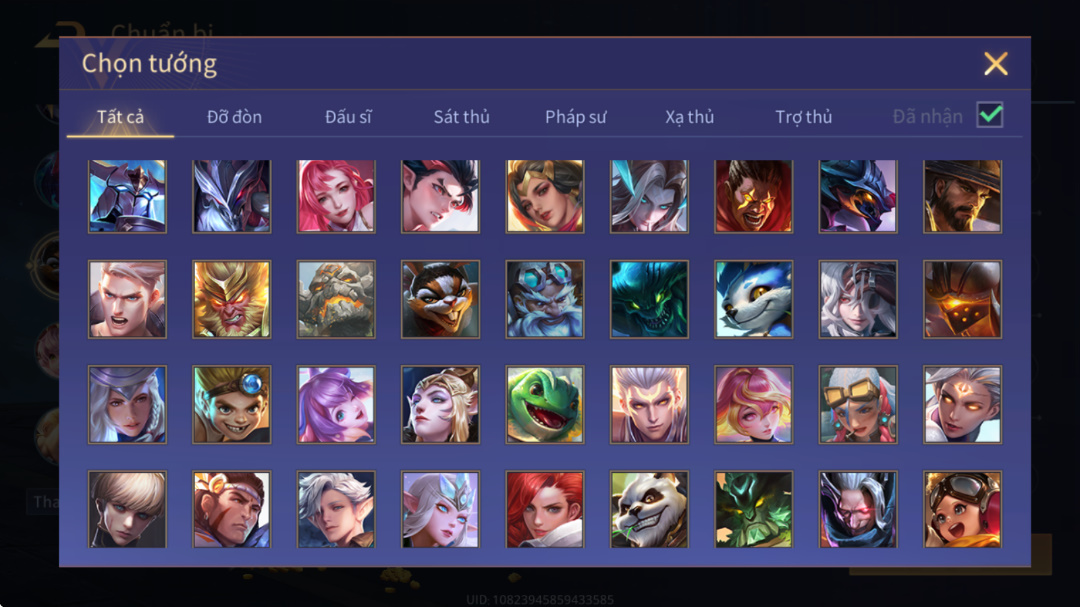The image size is (1080, 607).
Task: Toggle the Đã nhận checkbox
Action: (x=990, y=115)
